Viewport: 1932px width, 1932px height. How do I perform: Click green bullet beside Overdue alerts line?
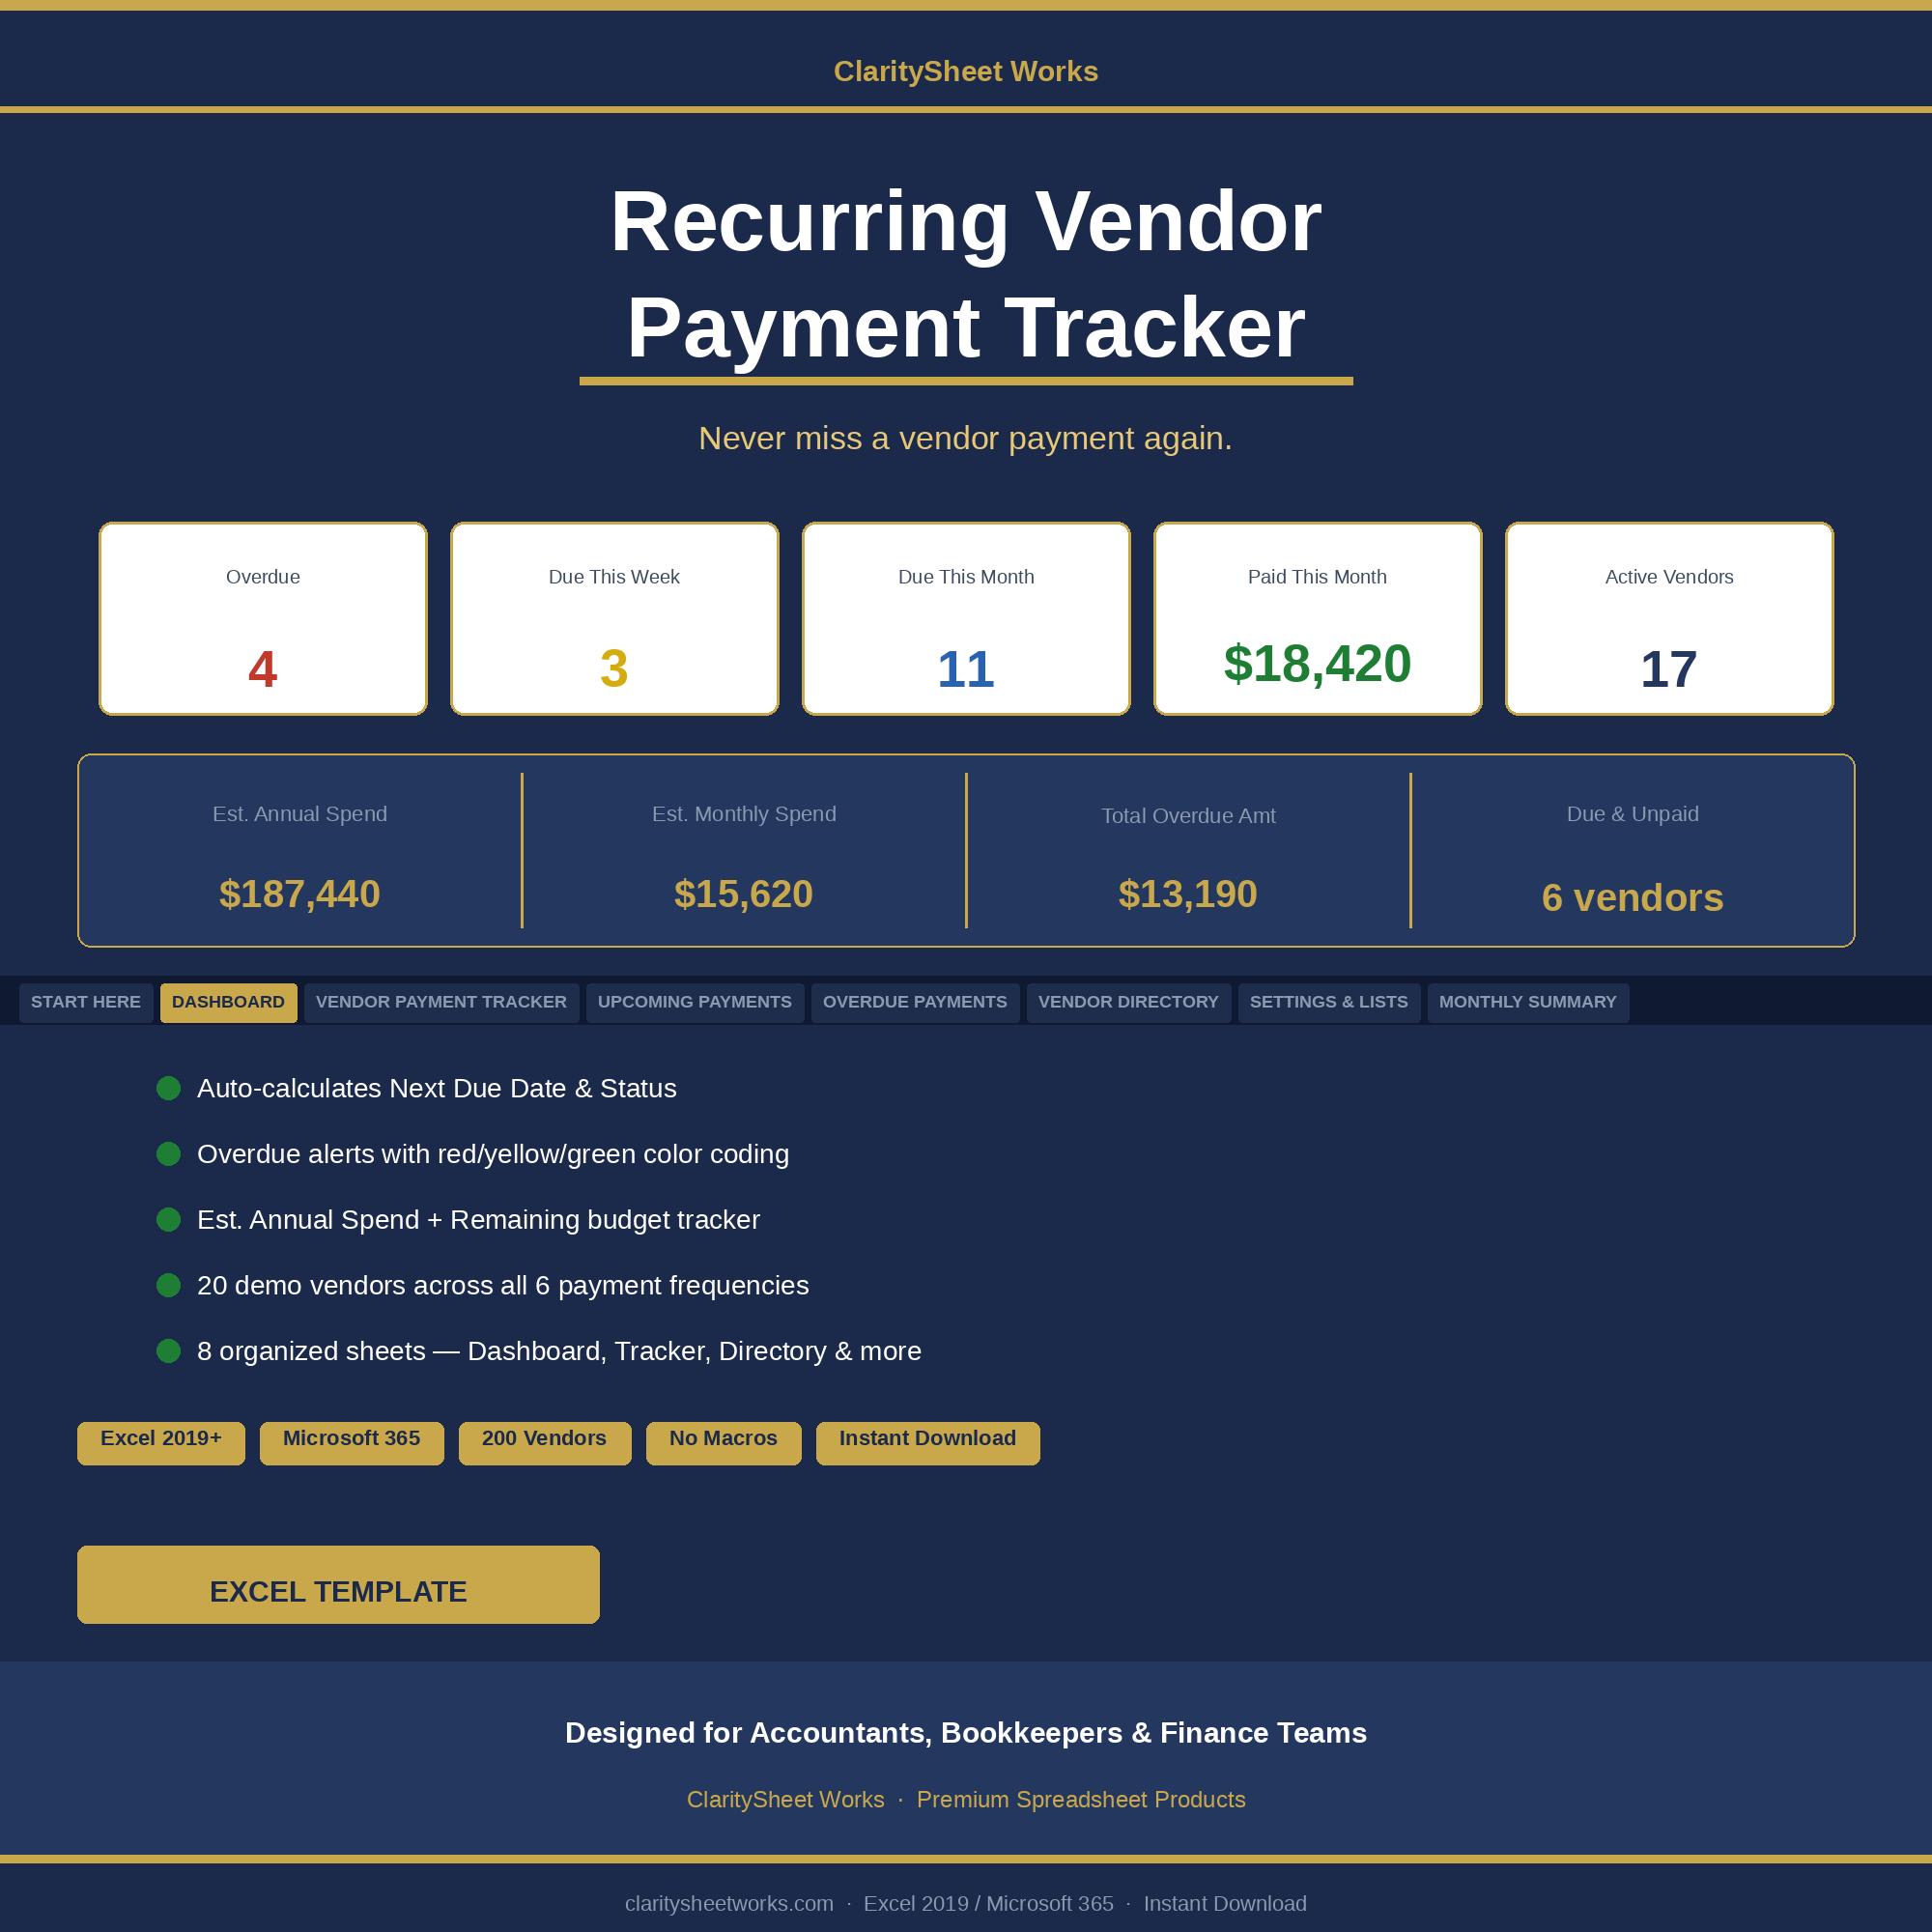tap(169, 1154)
